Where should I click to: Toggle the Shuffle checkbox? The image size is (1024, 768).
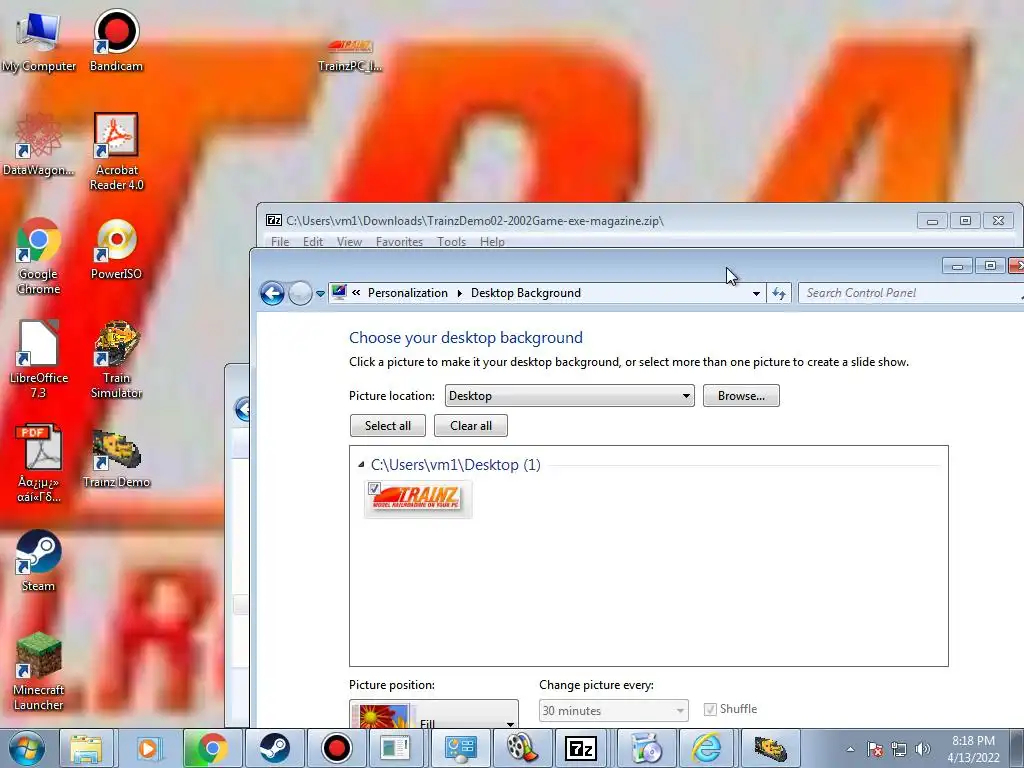(x=710, y=709)
